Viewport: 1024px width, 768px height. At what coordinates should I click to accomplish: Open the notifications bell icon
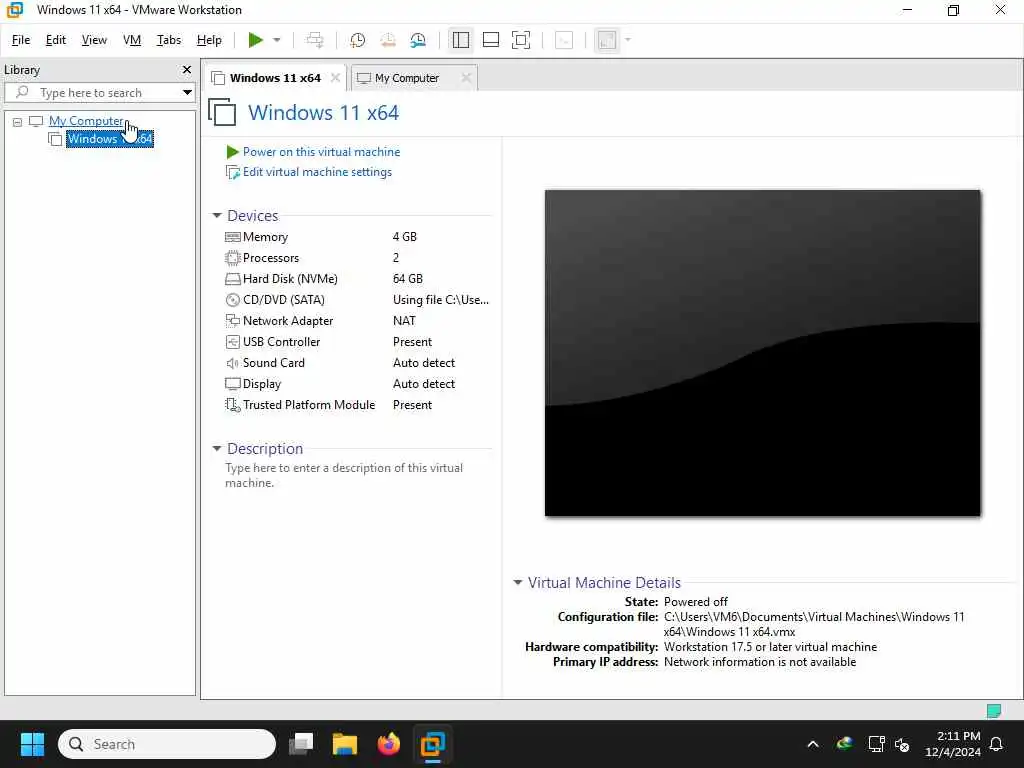point(996,744)
